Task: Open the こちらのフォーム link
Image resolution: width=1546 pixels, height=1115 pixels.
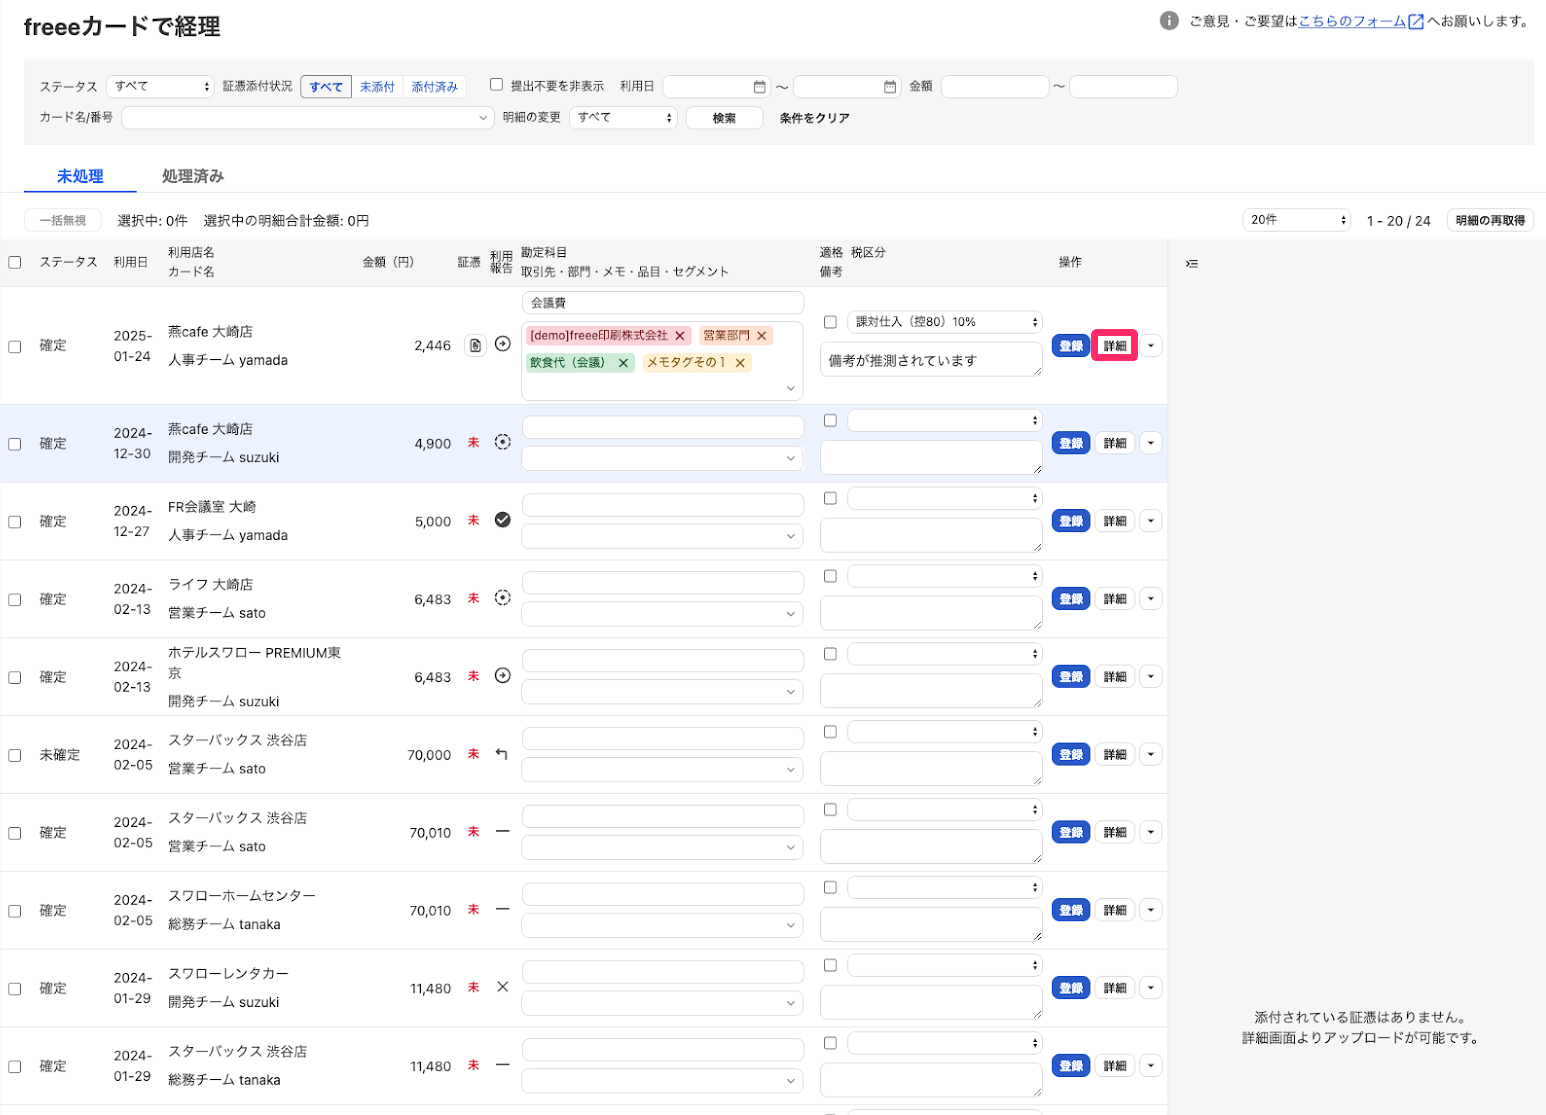Action: pyautogui.click(x=1352, y=21)
